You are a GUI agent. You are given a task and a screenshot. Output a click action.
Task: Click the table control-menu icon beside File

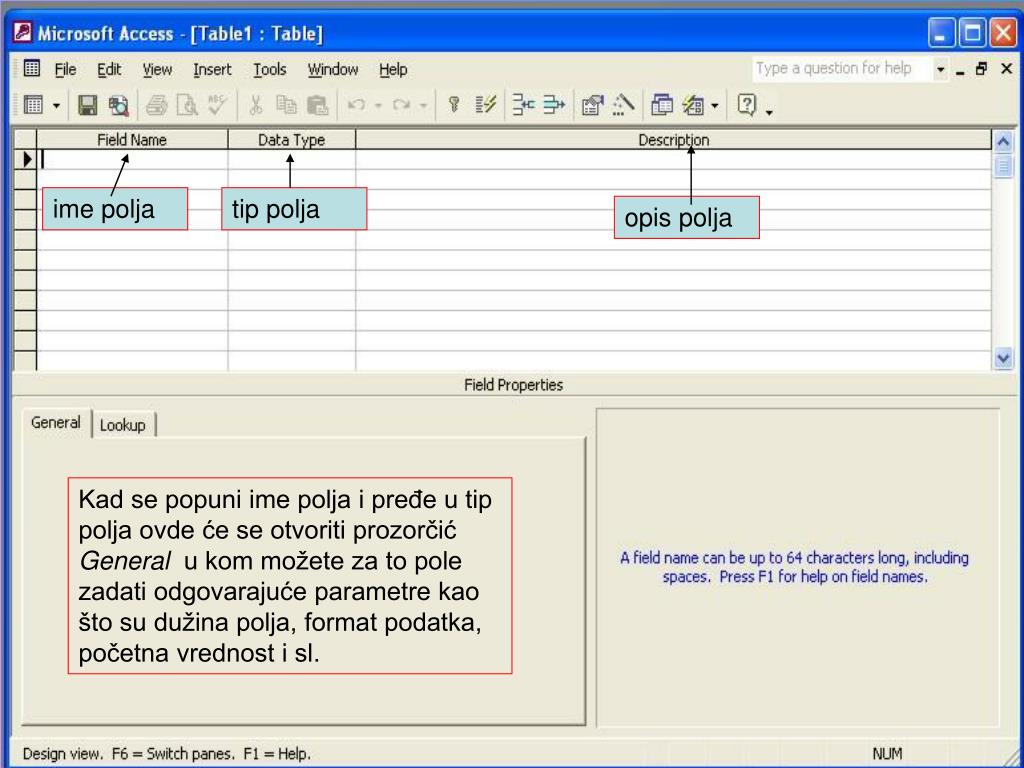[x=32, y=68]
